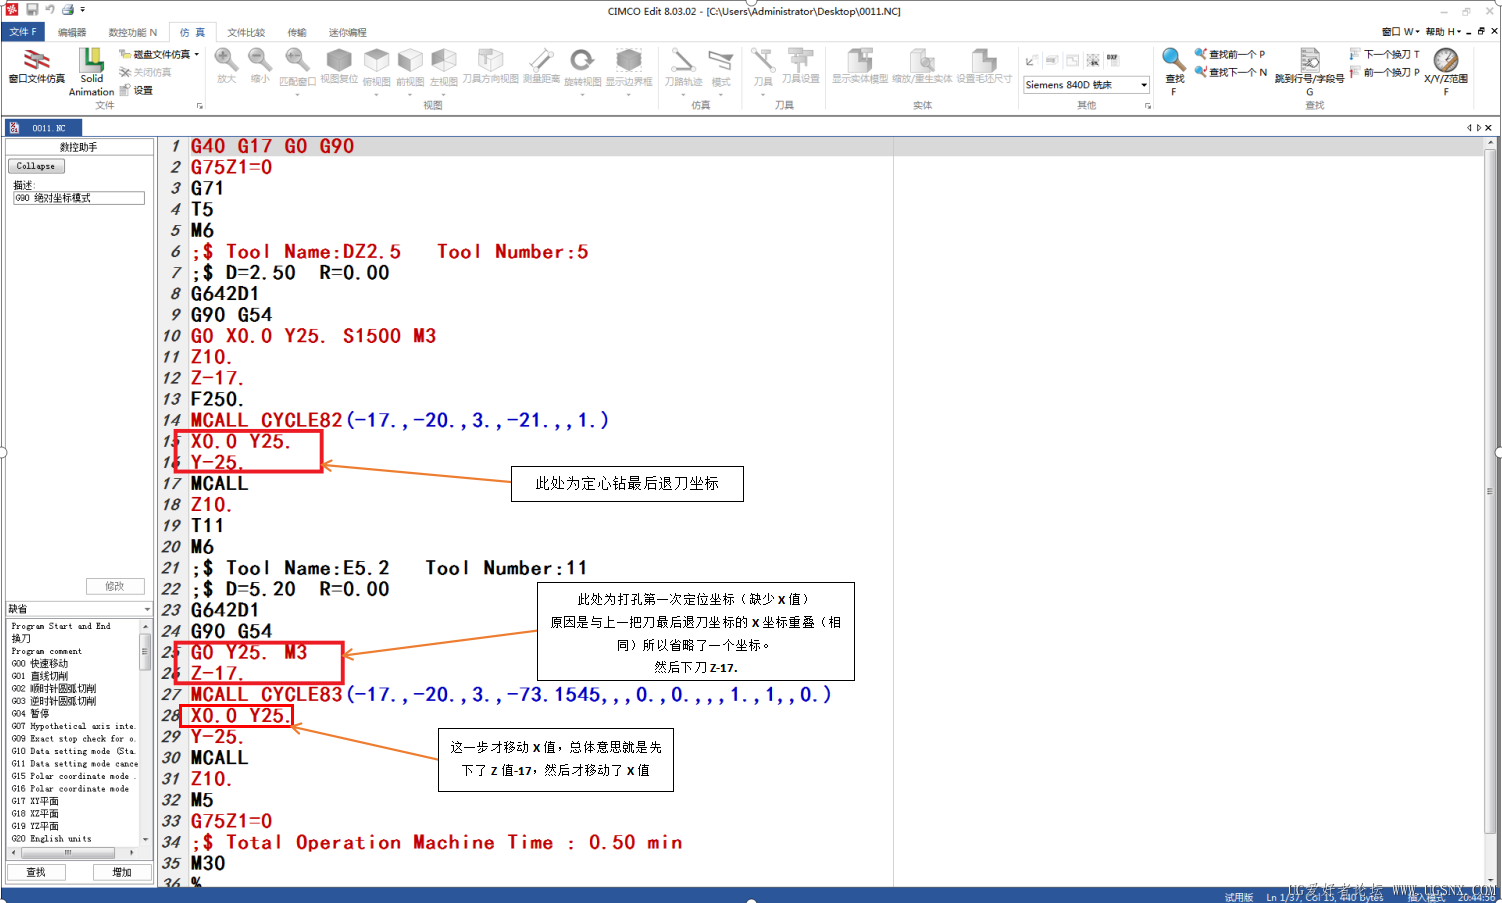Select G00 快速移动 in the list
Screen dimensions: 1502x903
point(40,664)
